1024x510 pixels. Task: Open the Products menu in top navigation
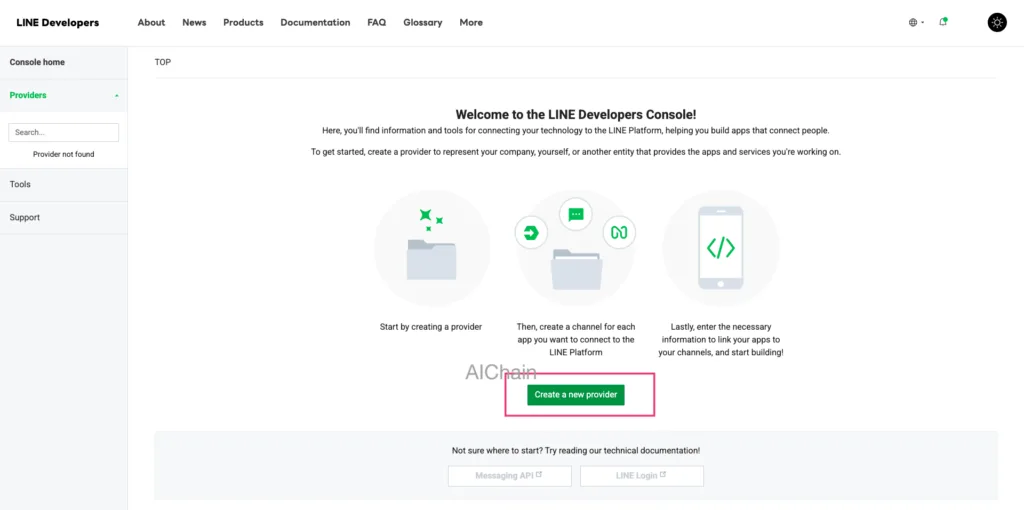pos(243,22)
